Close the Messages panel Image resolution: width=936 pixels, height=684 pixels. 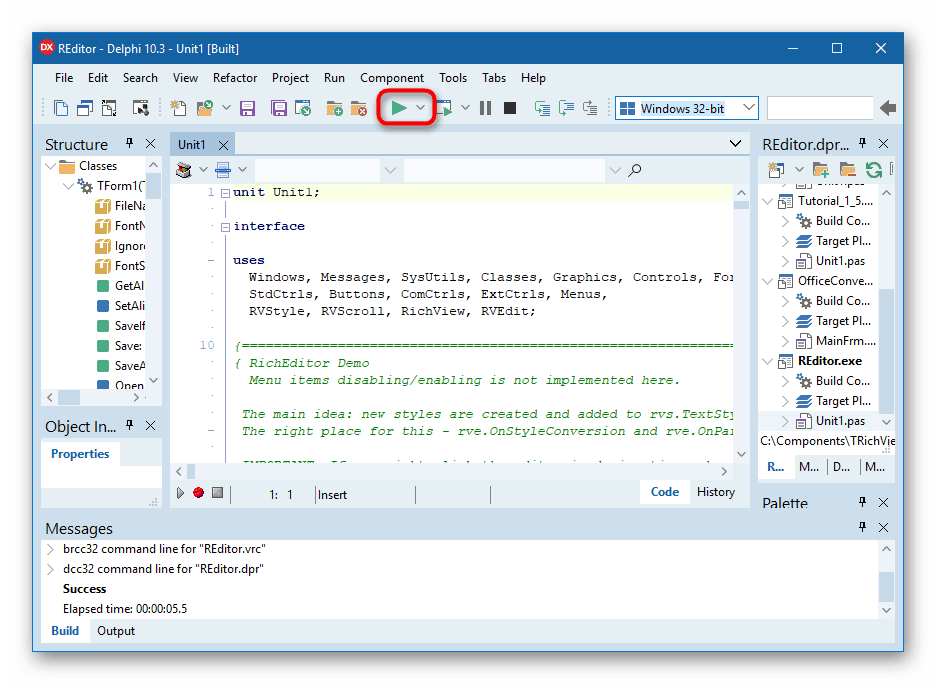click(884, 527)
